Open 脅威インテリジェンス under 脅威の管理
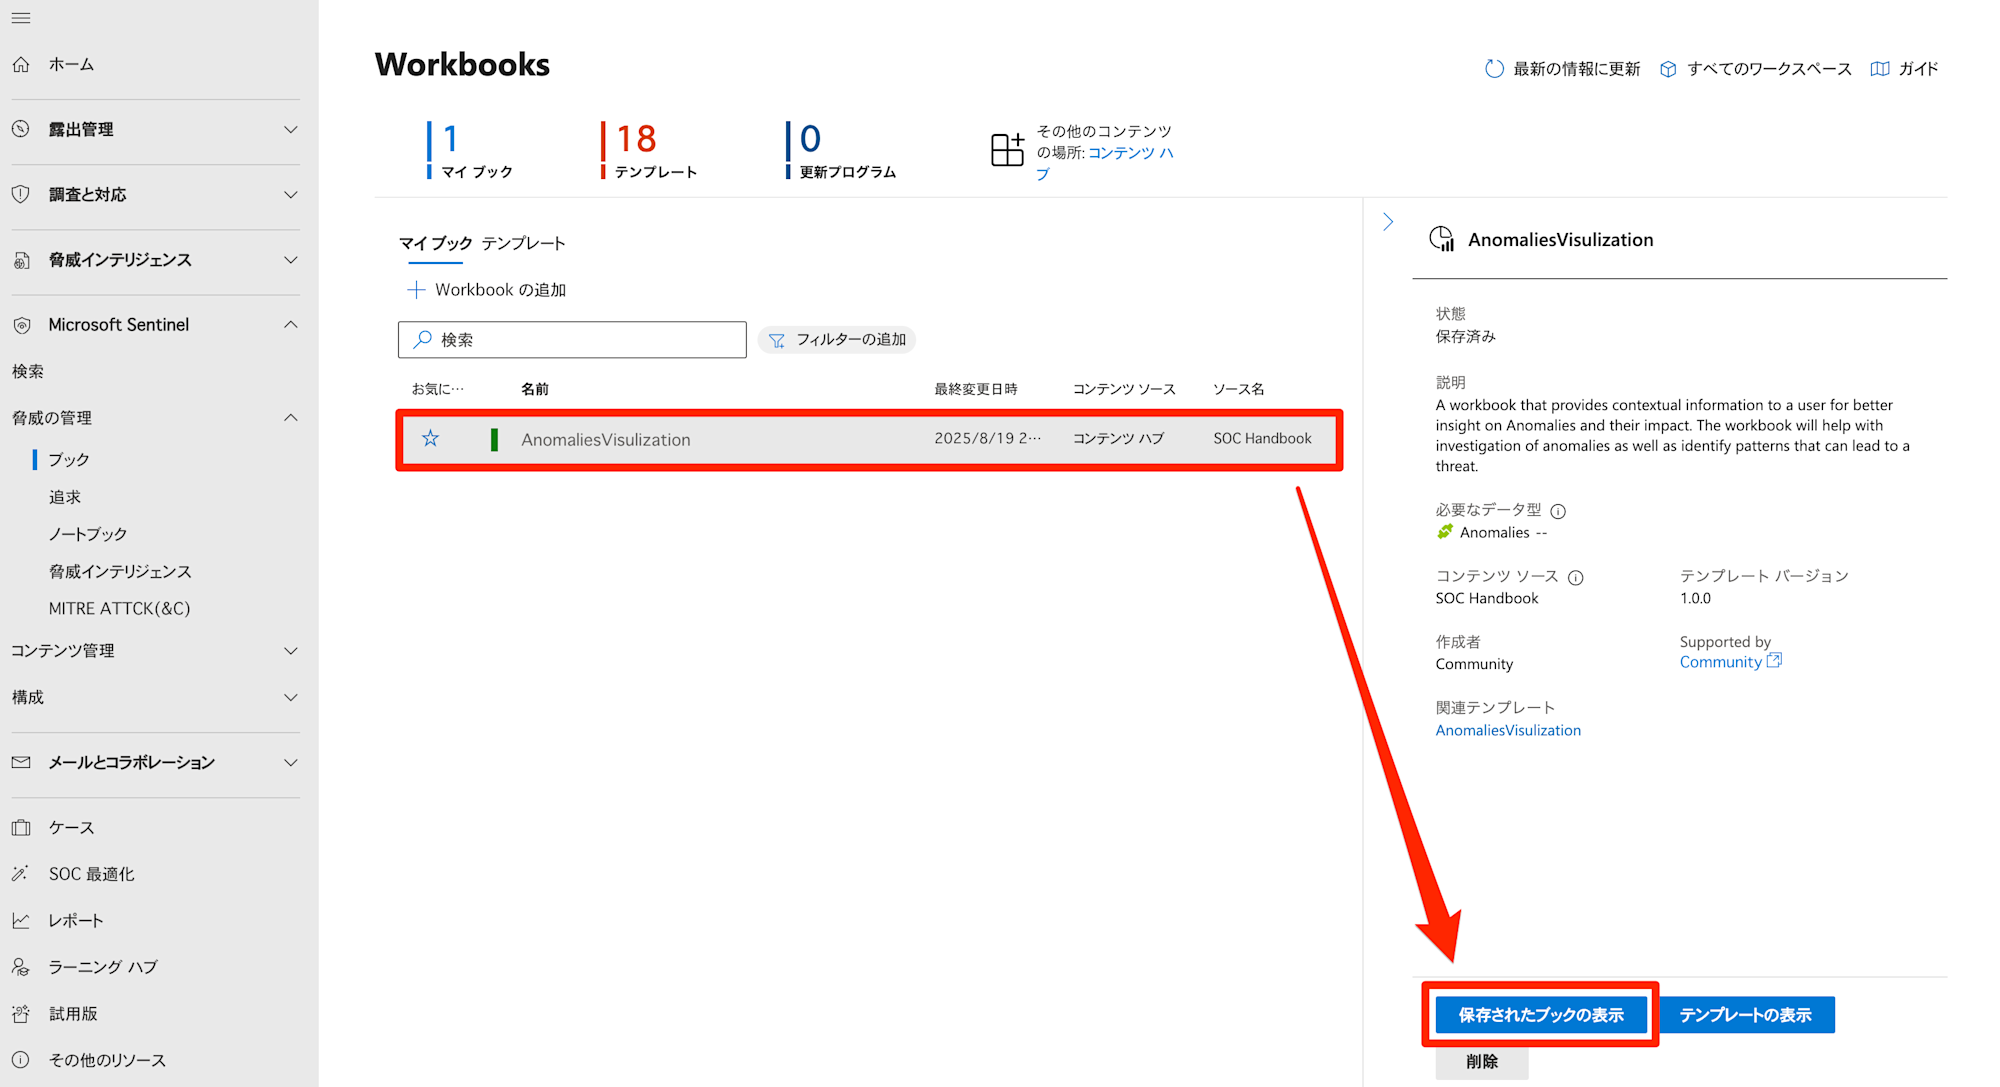The height and width of the screenshot is (1087, 2000). pyautogui.click(x=120, y=571)
